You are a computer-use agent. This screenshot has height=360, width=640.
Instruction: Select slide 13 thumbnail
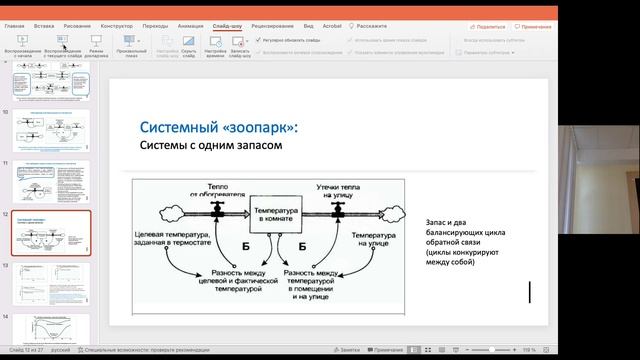coord(51,284)
